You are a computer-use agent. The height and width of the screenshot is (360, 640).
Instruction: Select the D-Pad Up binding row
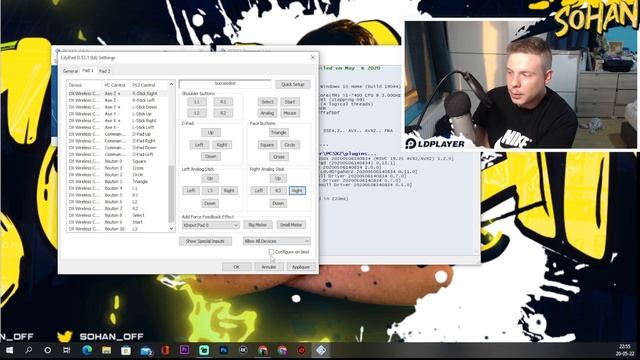[118, 134]
